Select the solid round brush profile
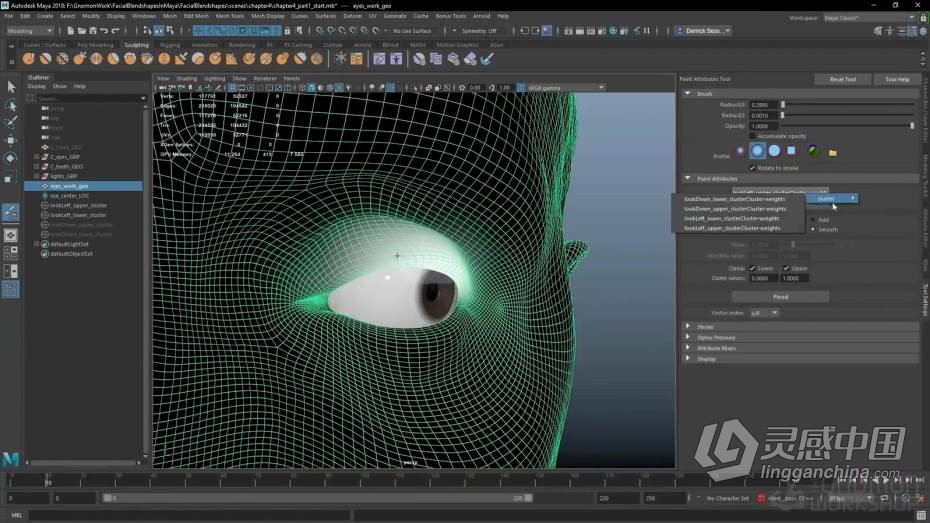 click(774, 151)
